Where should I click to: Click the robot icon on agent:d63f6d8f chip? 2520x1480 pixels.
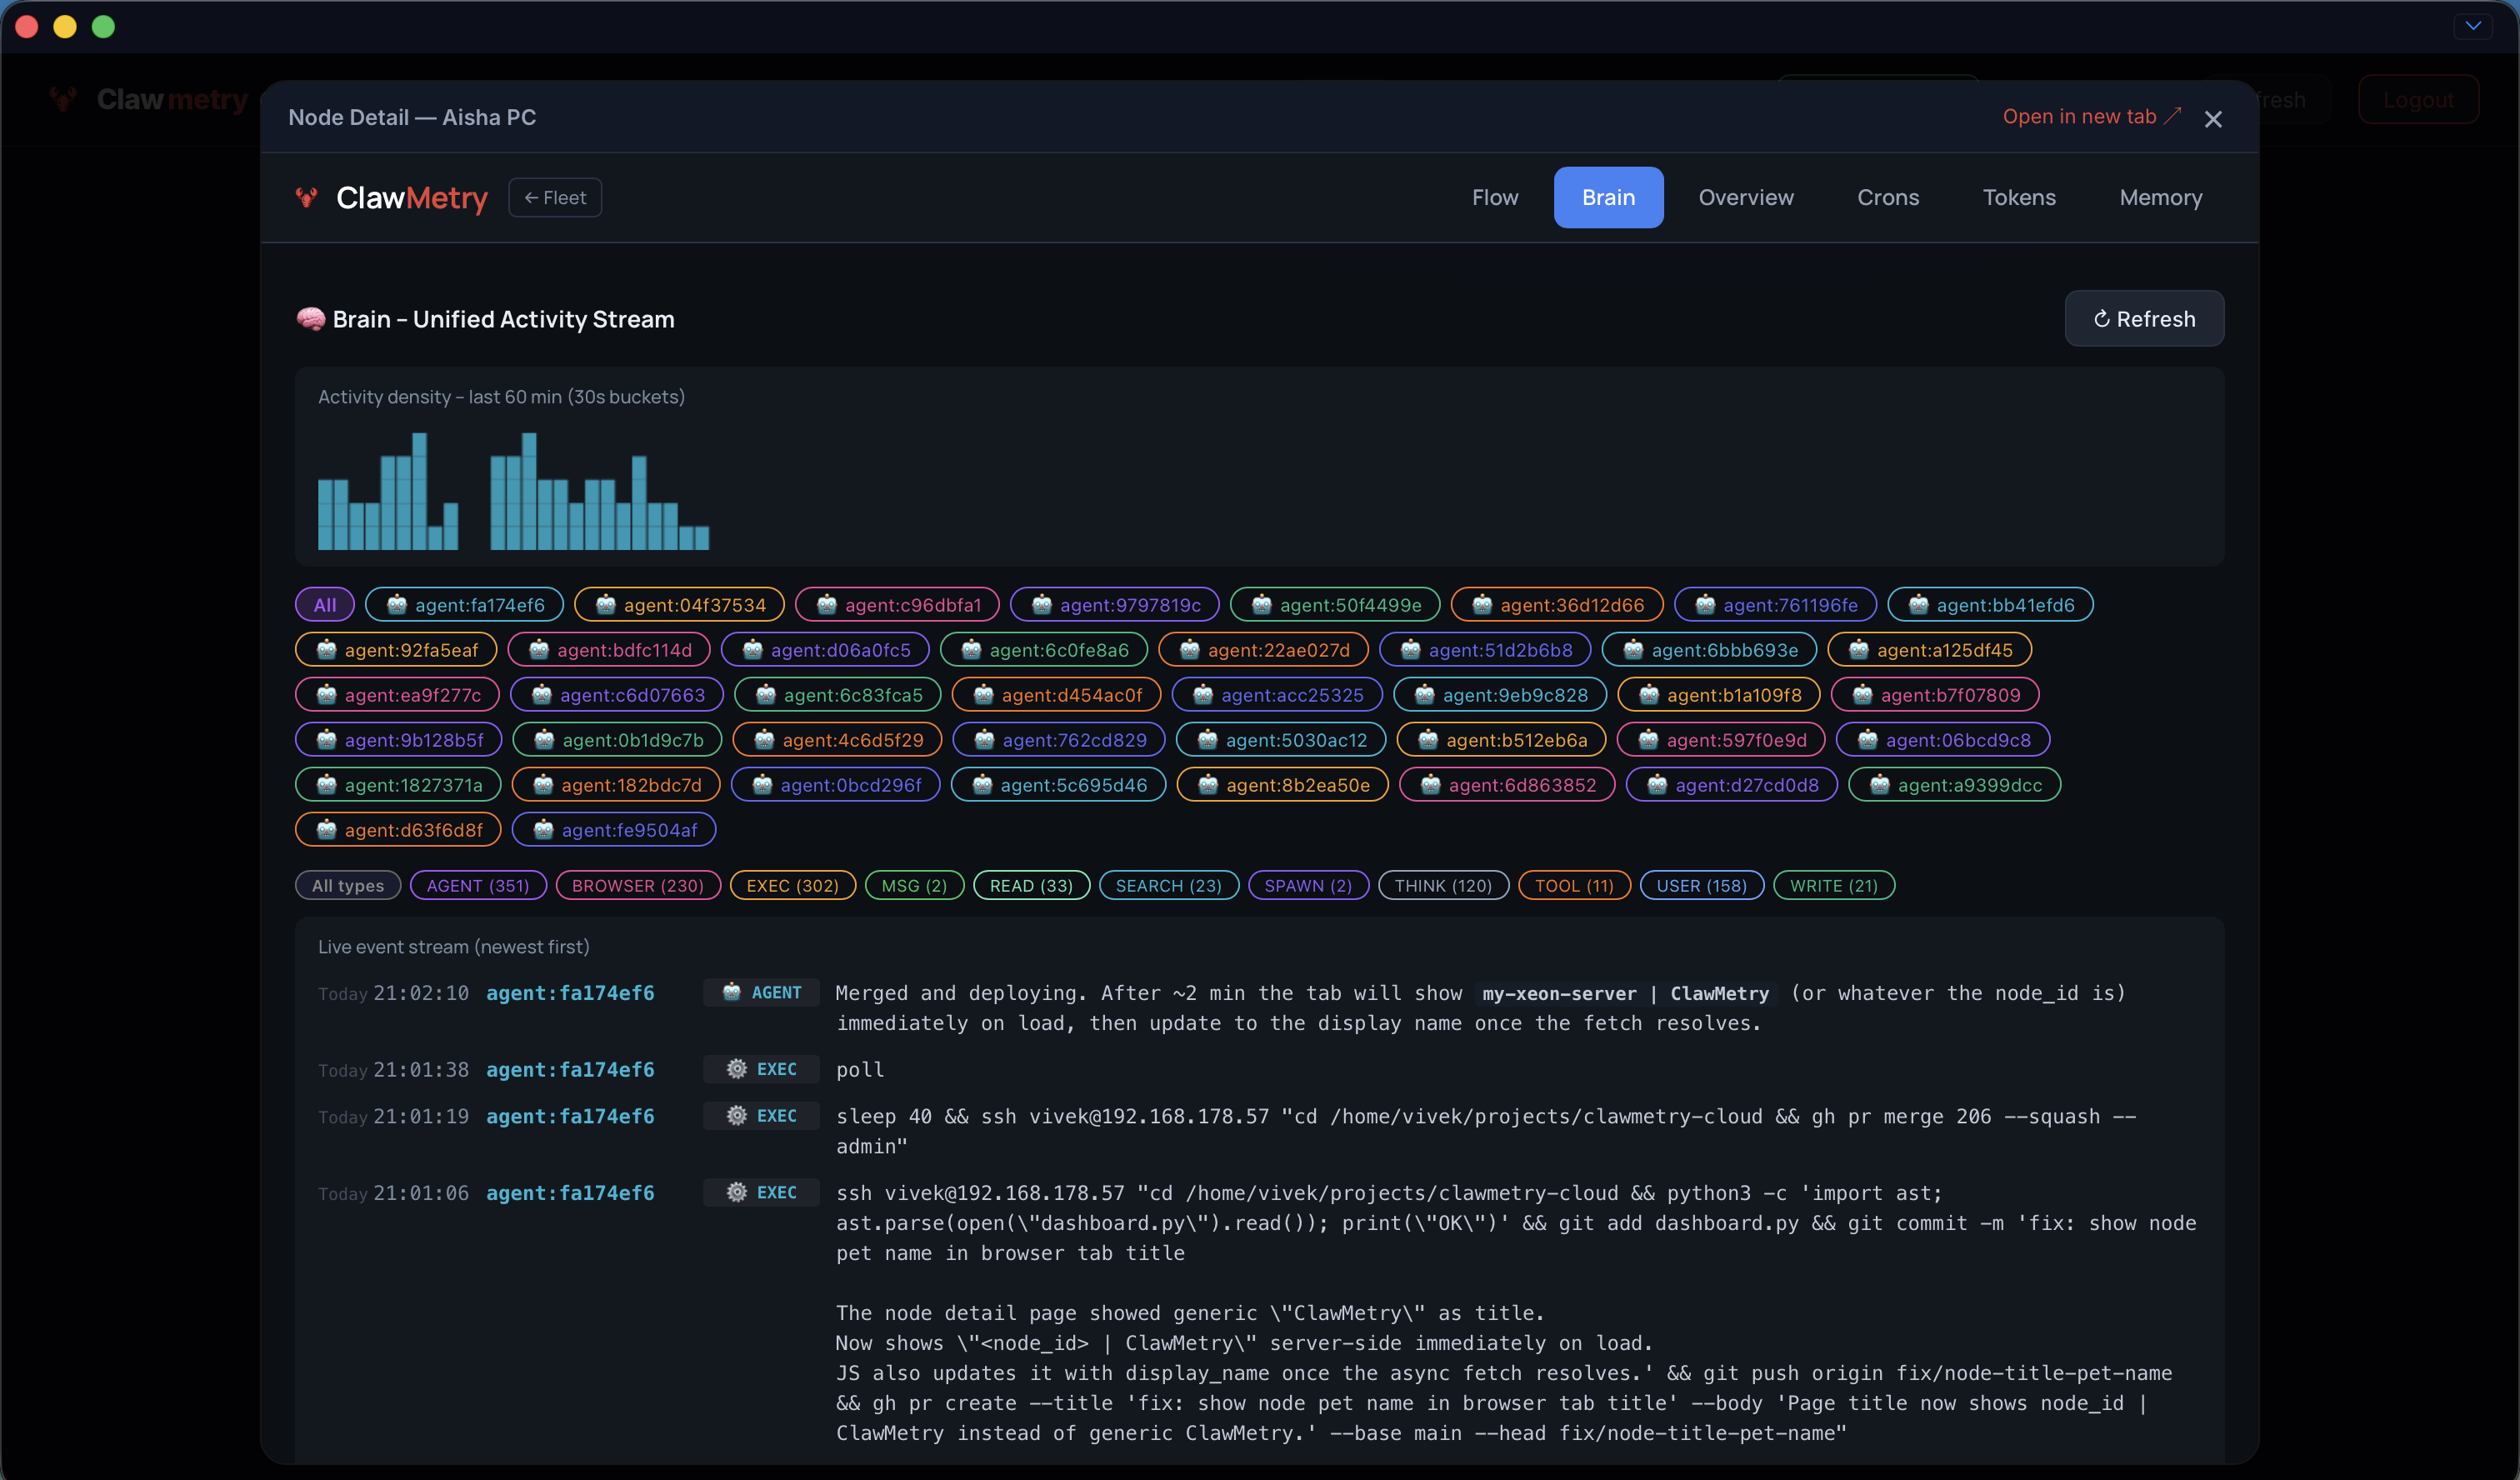click(x=325, y=829)
